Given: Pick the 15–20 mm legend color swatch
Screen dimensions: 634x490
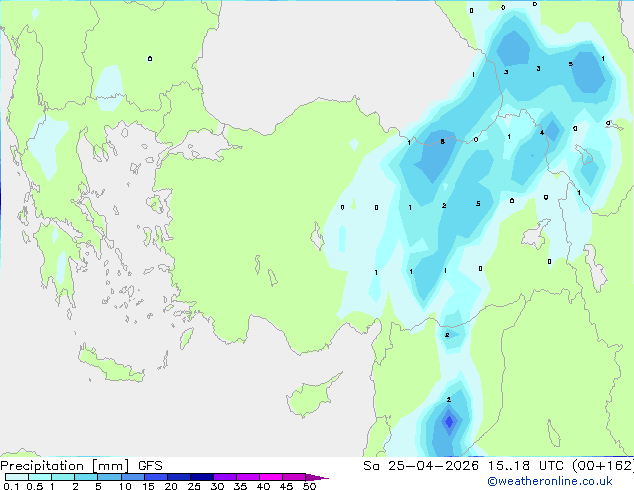Looking at the screenshot, I should pyautogui.click(x=155, y=477).
